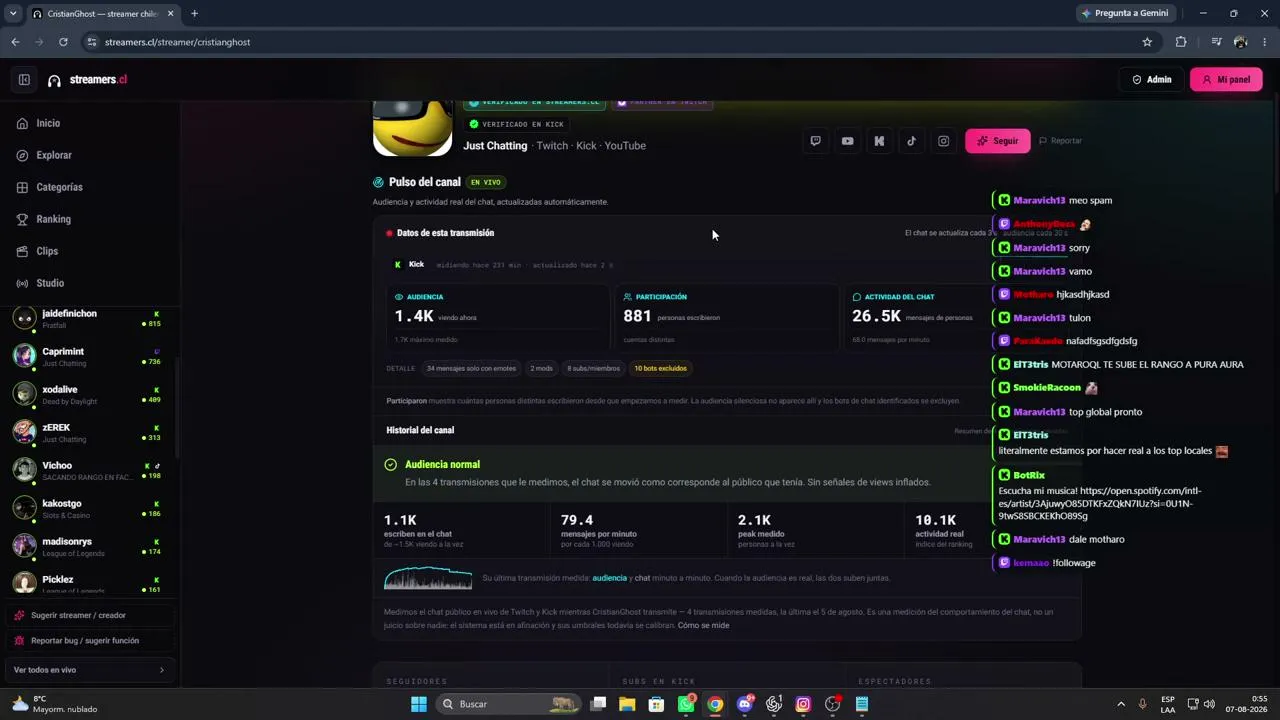The height and width of the screenshot is (720, 1280).
Task: Open madisonrys live streamer entry
Action: 89,547
